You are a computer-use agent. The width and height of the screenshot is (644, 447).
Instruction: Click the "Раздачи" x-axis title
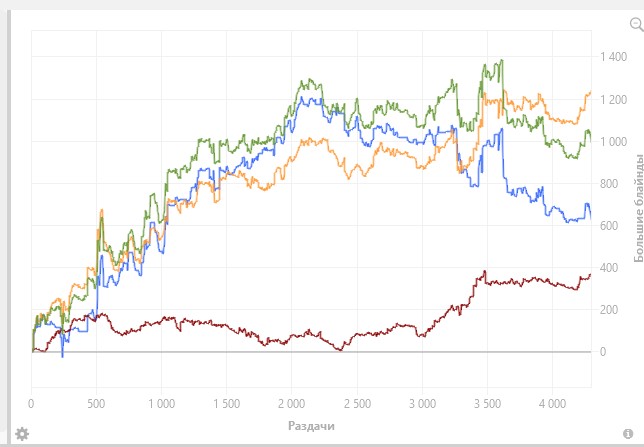[311, 426]
